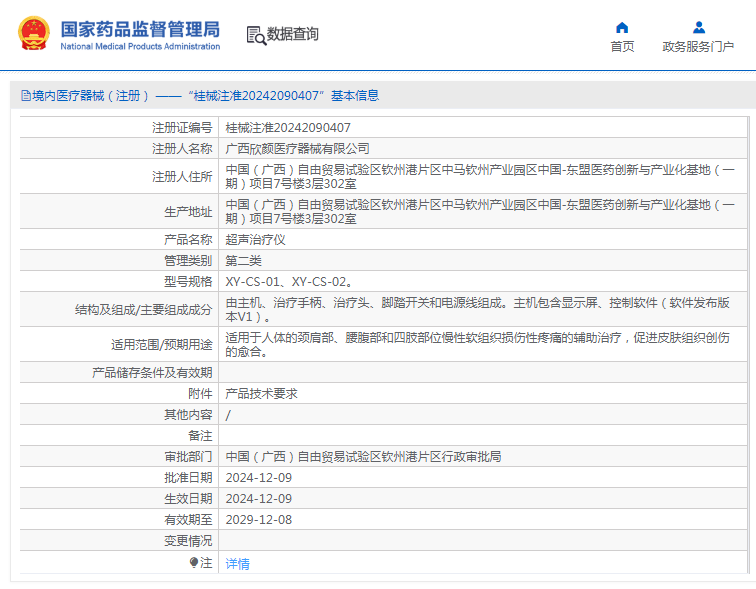Click the 数据查询 magnifier document icon

click(255, 35)
